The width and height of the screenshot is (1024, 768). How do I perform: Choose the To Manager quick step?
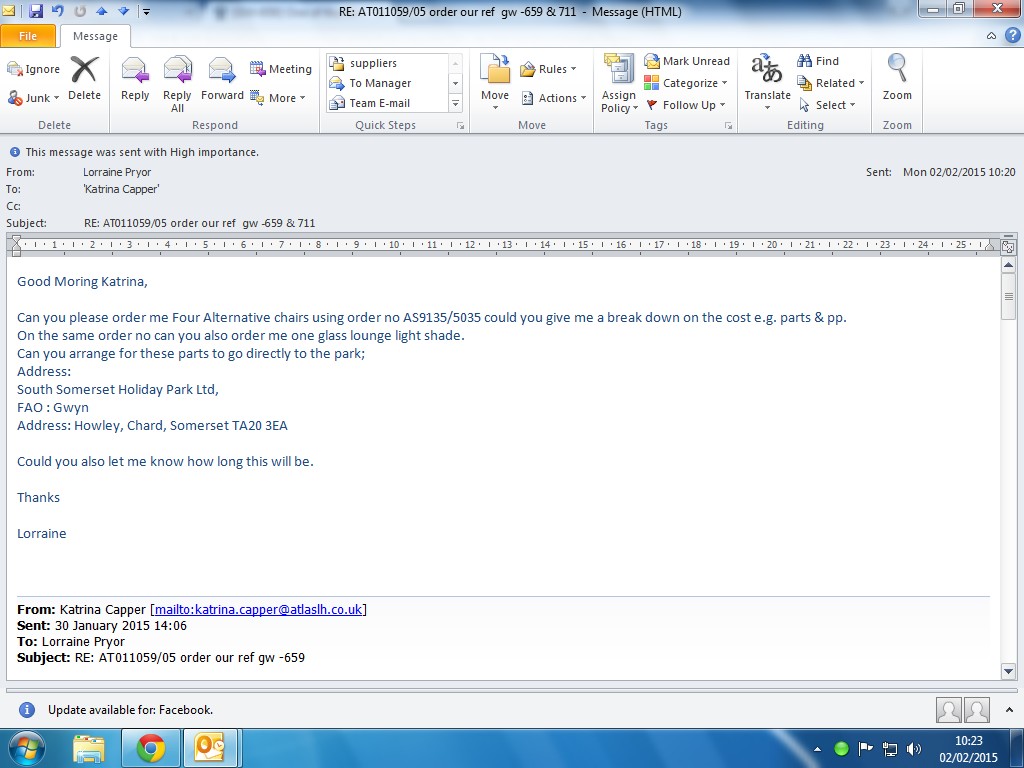pos(387,83)
